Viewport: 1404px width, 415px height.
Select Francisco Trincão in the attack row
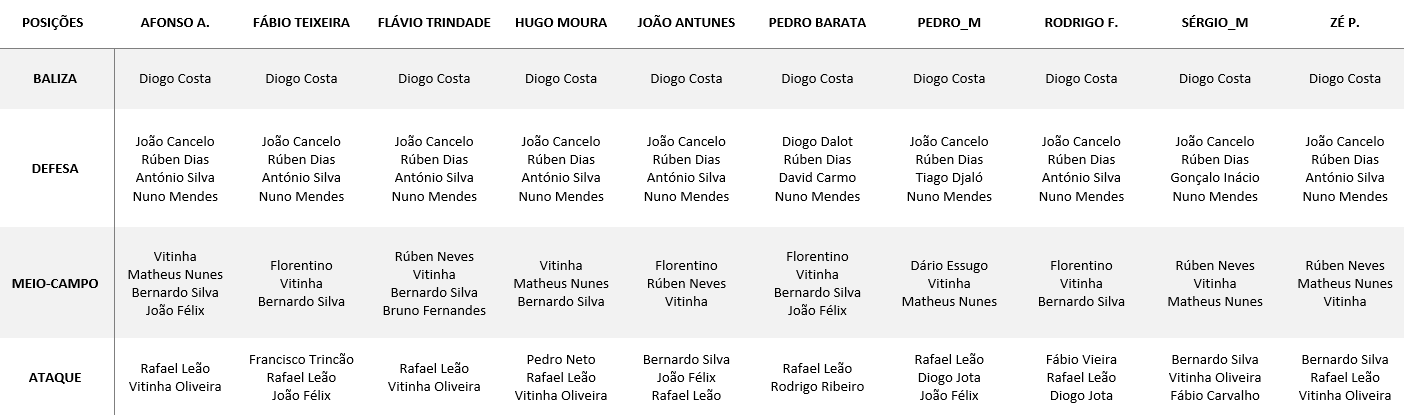[x=301, y=359]
